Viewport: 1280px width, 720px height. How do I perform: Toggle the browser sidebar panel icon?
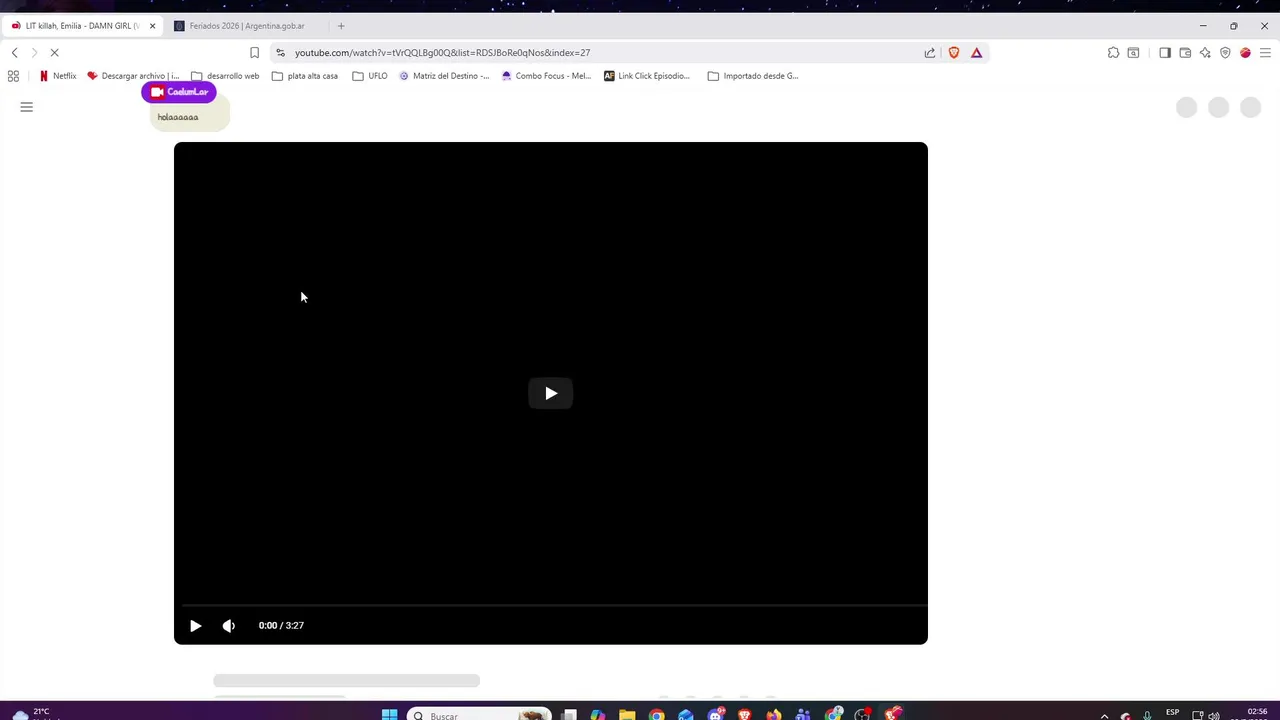point(1165,53)
